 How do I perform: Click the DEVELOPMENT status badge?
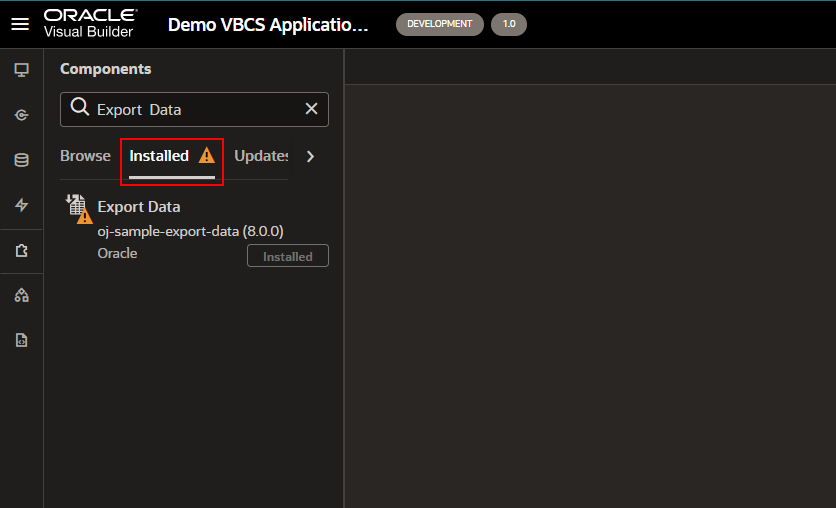point(440,24)
